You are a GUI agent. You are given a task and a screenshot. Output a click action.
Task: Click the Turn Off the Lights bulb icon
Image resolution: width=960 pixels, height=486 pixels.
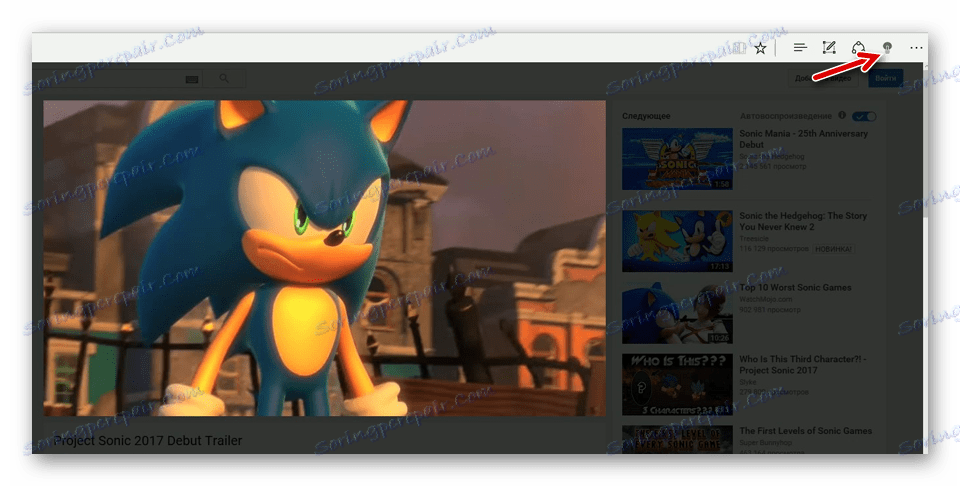tap(887, 48)
